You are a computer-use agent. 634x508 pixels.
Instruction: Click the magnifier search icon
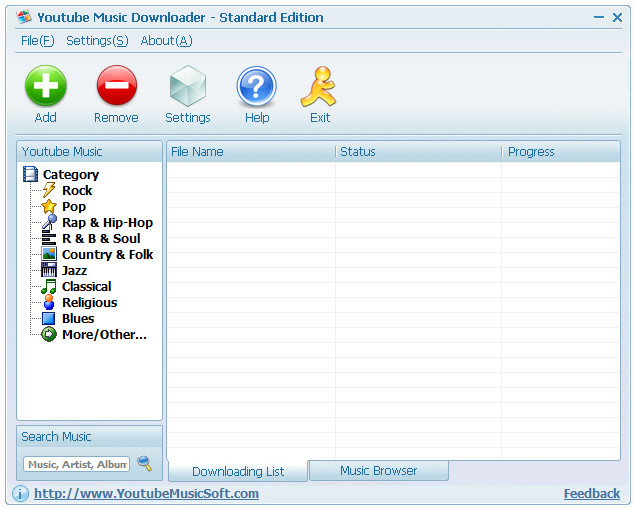(x=144, y=463)
